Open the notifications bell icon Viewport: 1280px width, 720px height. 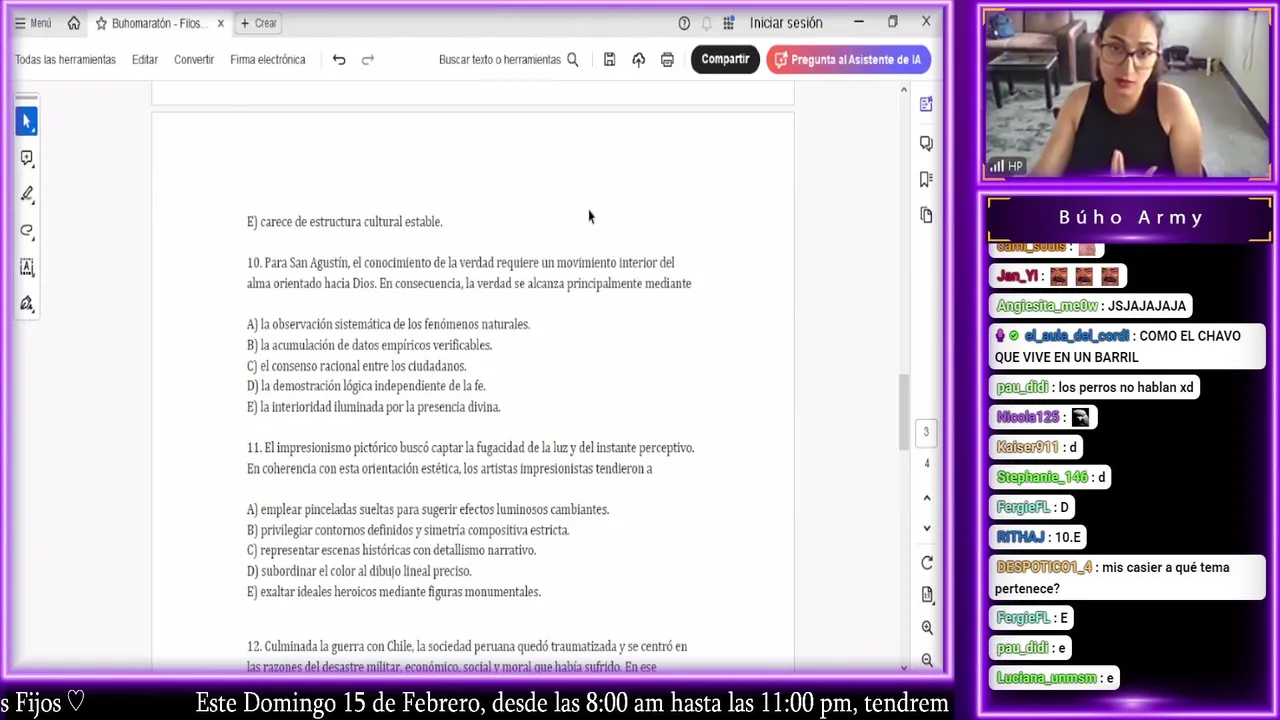click(706, 23)
